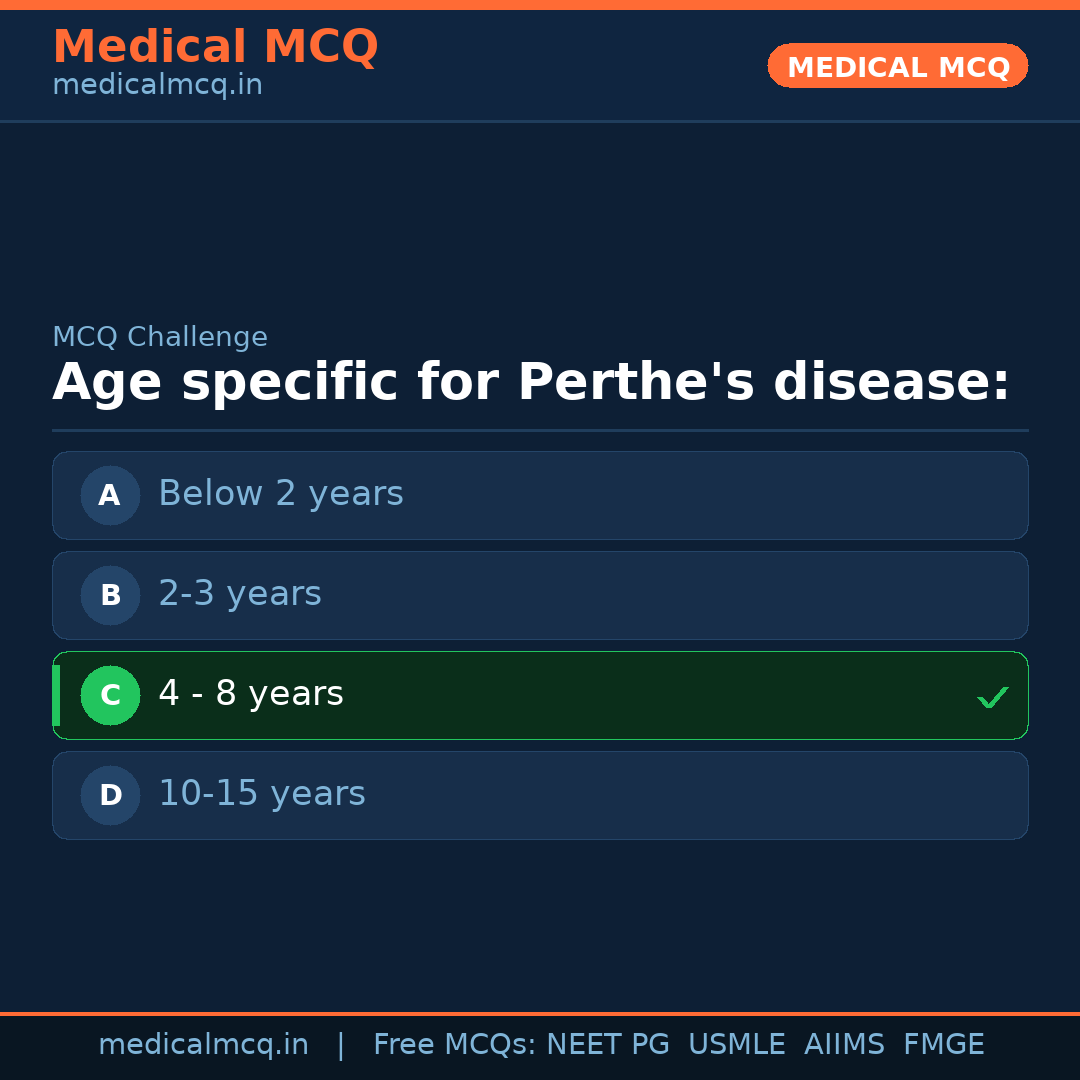The image size is (1080, 1080).
Task: Click the letter A circle icon
Action: tap(110, 495)
